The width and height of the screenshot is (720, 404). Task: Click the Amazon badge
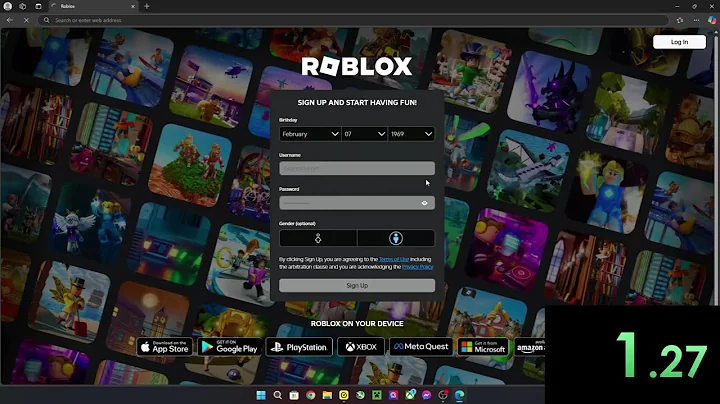pyautogui.click(x=530, y=347)
